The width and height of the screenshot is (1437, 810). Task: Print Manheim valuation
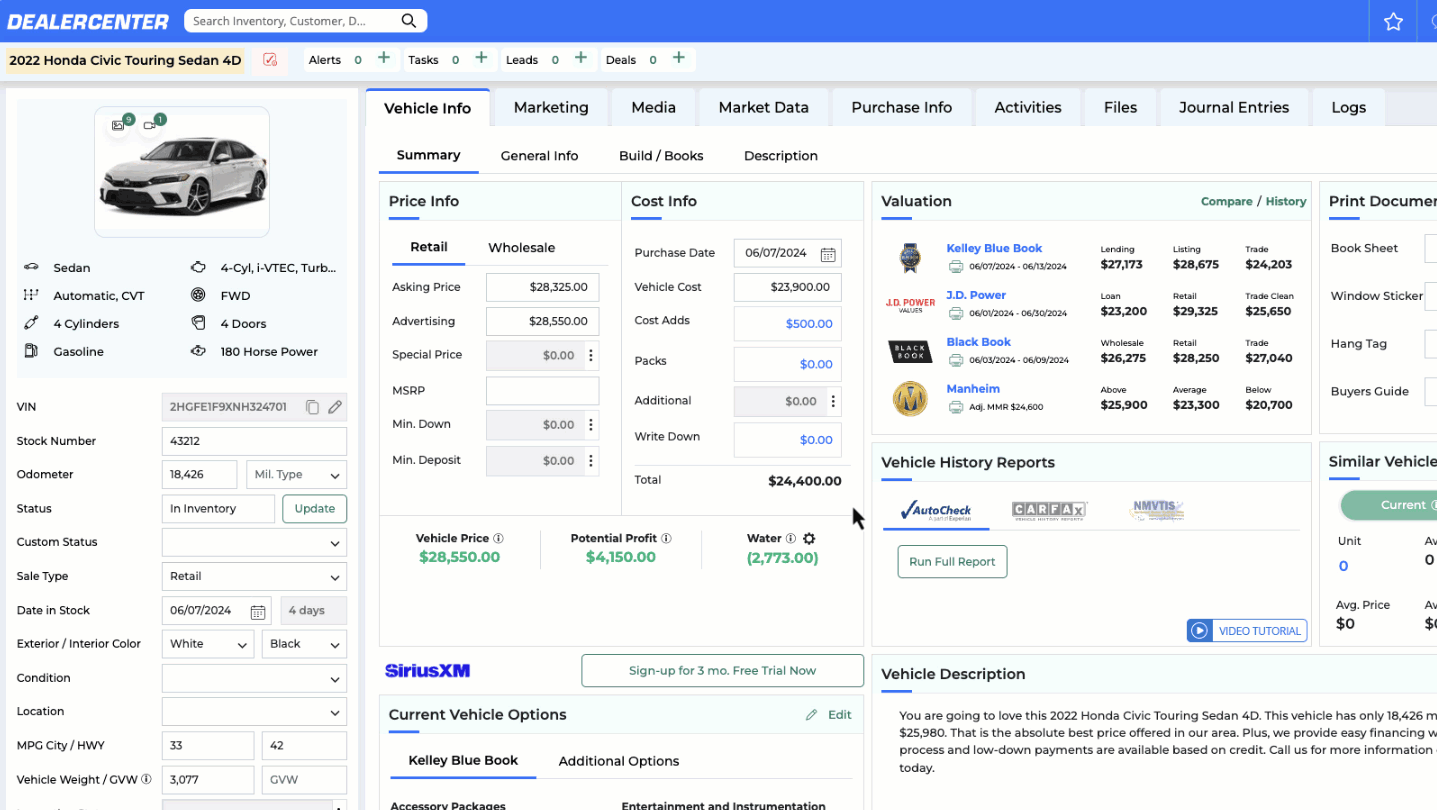click(x=956, y=407)
